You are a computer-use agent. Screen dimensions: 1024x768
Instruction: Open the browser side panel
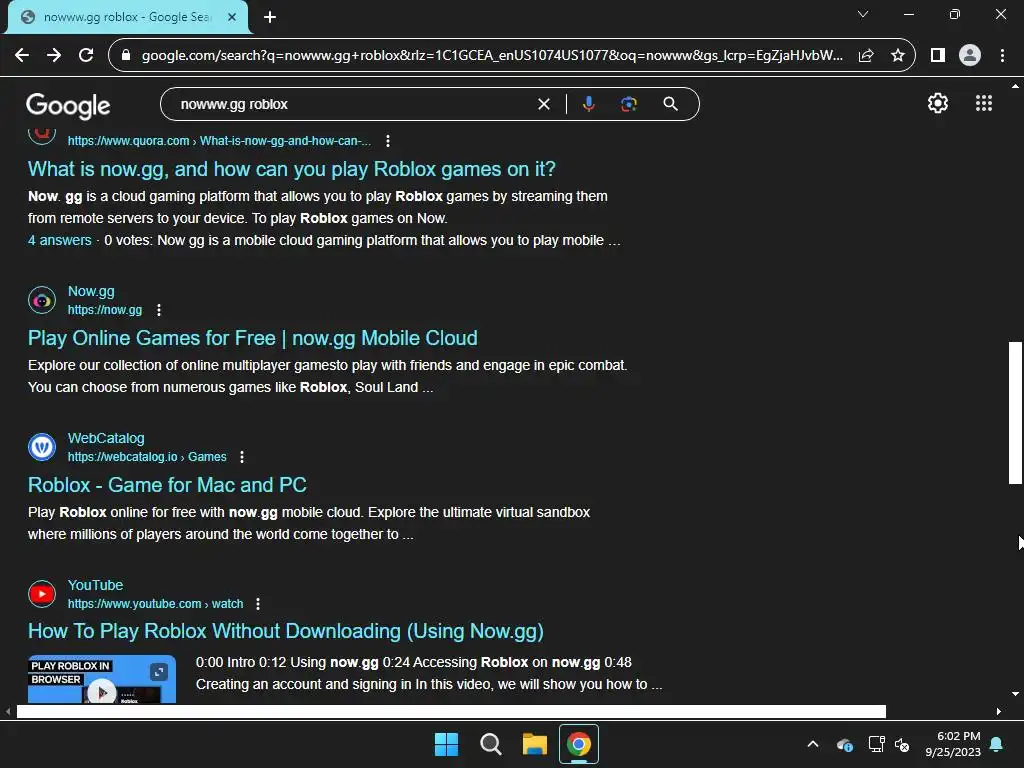tap(938, 56)
